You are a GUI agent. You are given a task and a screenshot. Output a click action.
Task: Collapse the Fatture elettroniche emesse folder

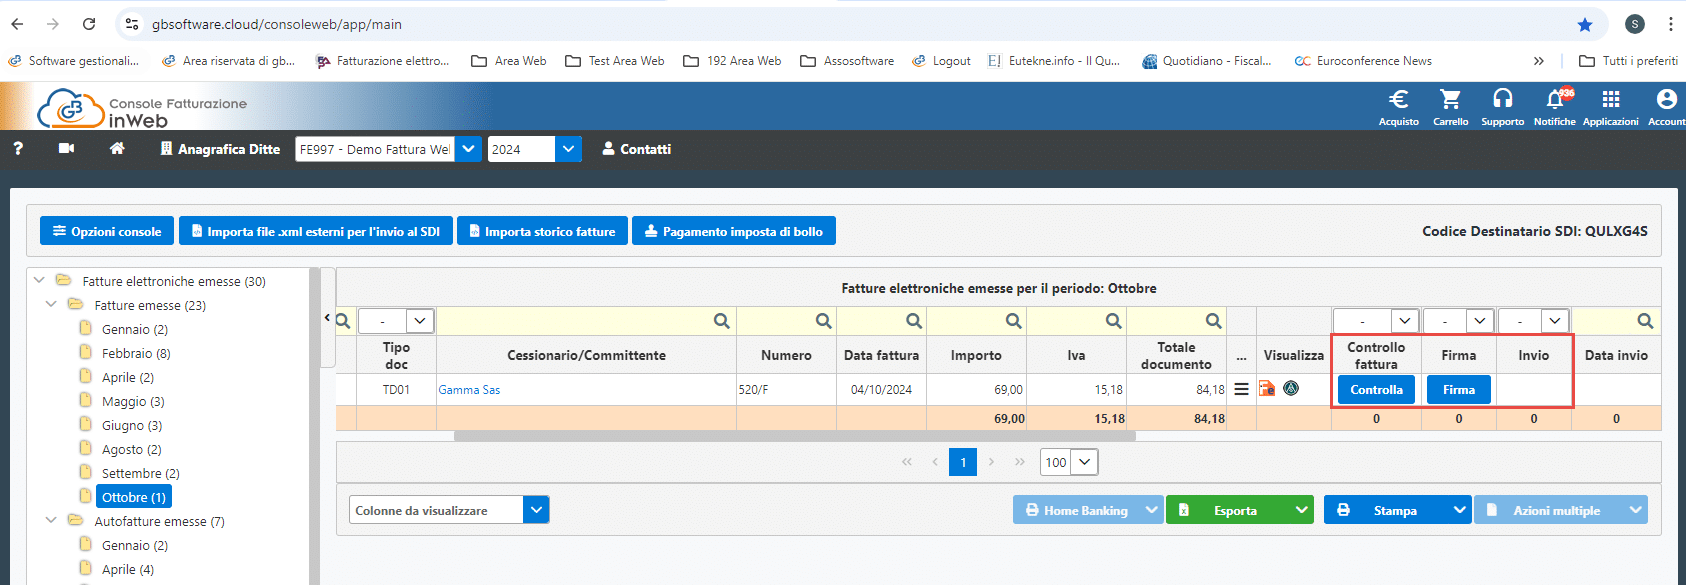click(39, 281)
